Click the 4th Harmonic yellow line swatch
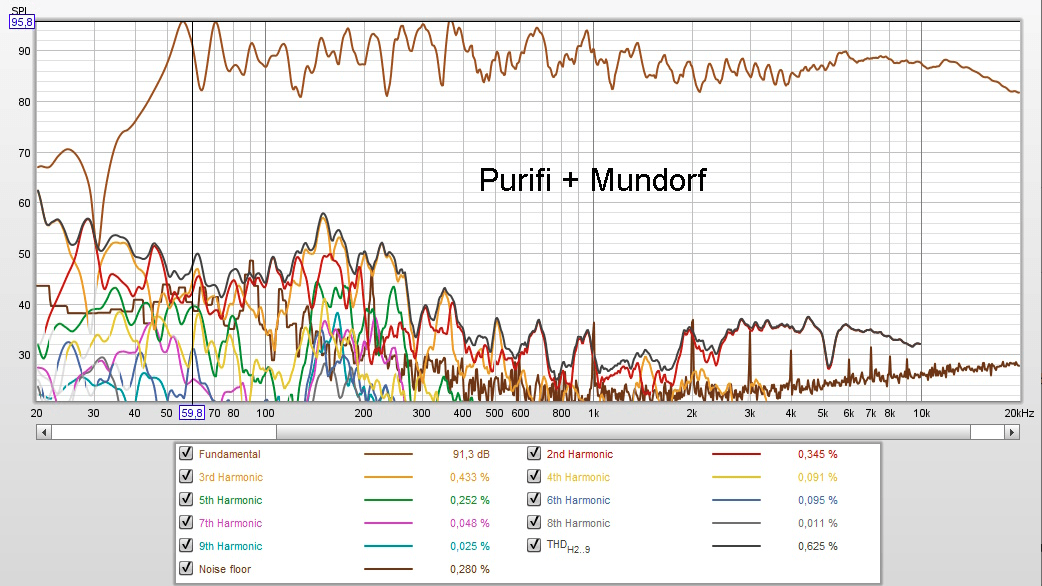This screenshot has height=586, width=1042. (x=736, y=477)
